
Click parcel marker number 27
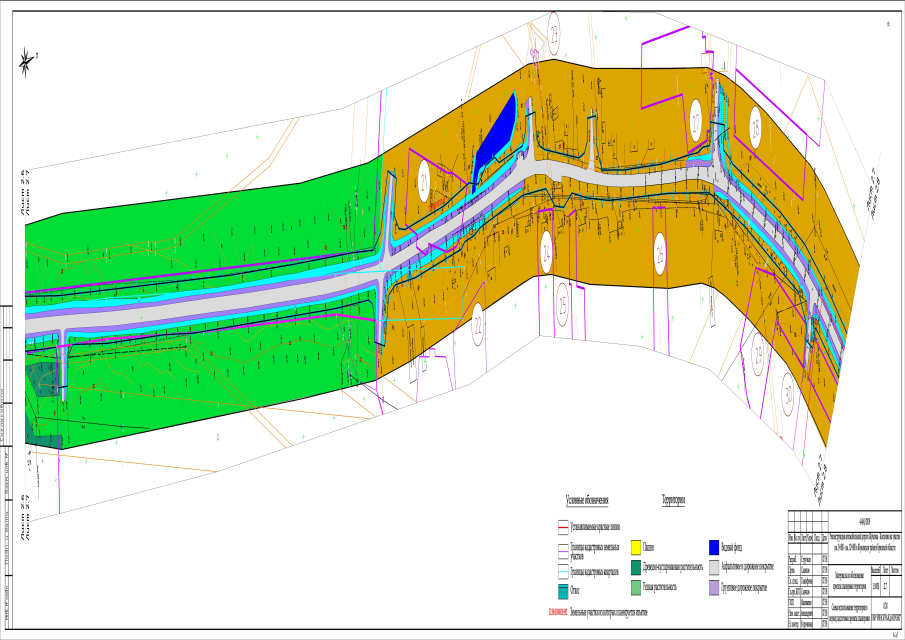(x=695, y=121)
